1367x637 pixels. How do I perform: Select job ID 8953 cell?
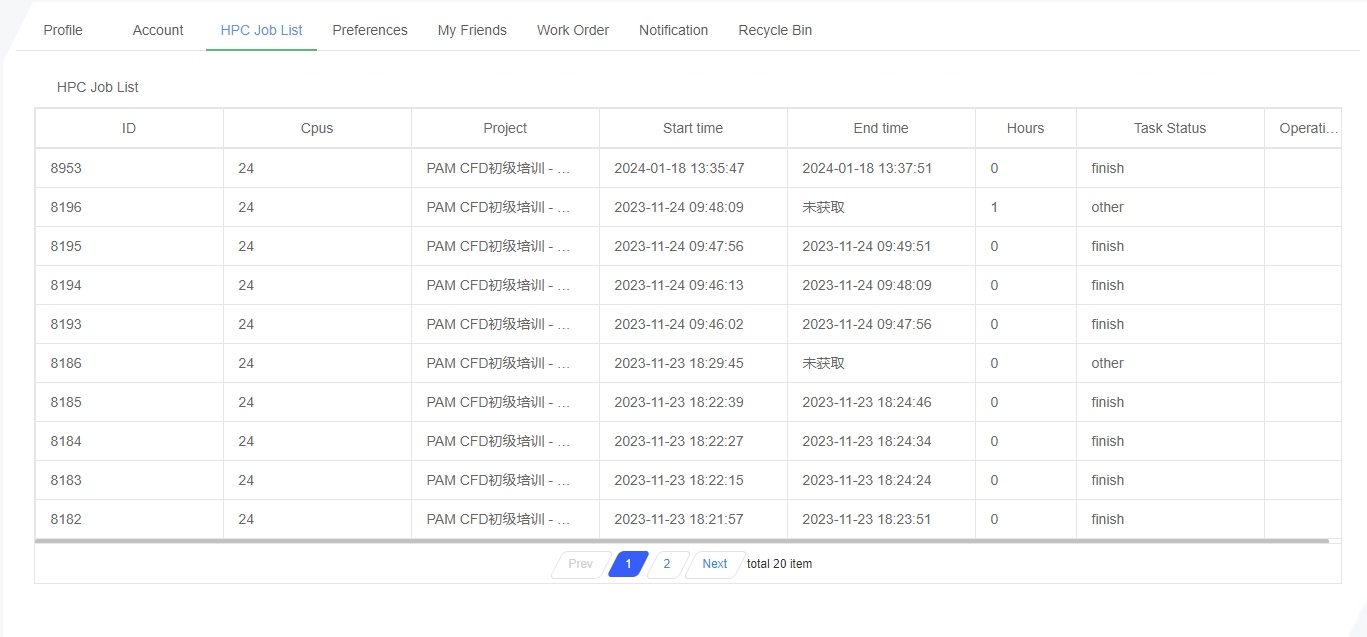129,168
